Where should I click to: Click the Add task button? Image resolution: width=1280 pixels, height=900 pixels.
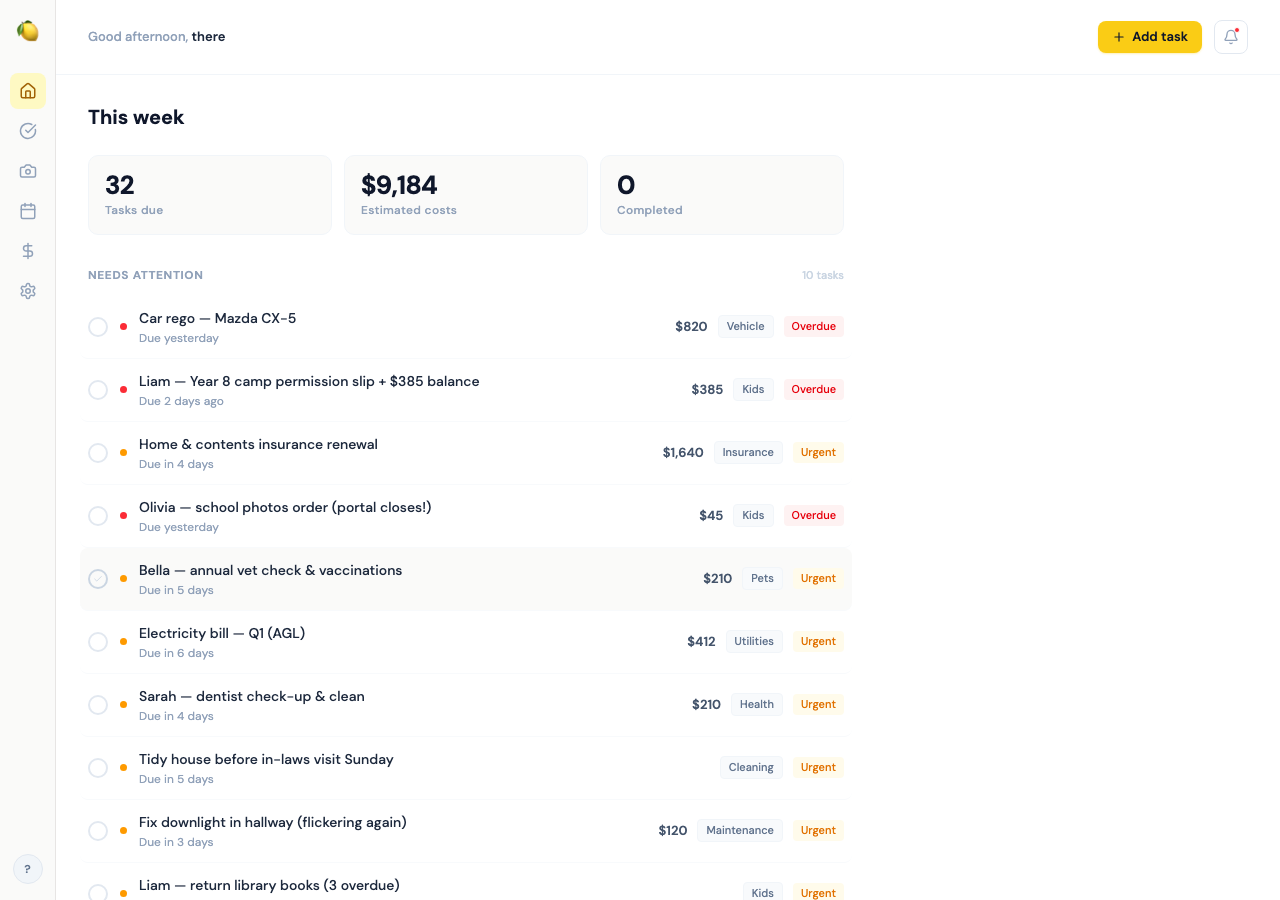click(x=1149, y=36)
